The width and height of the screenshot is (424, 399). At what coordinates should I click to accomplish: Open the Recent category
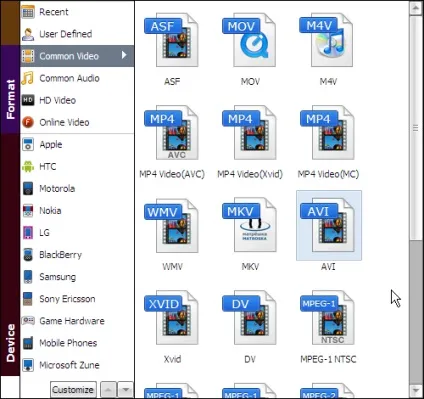(77, 12)
